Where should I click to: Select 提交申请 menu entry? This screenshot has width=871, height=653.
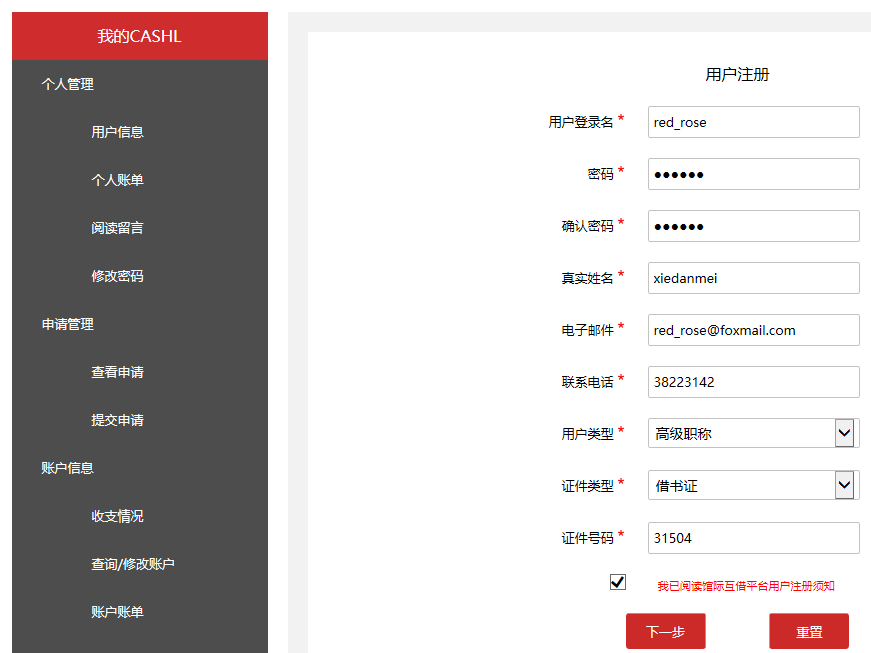tap(117, 420)
